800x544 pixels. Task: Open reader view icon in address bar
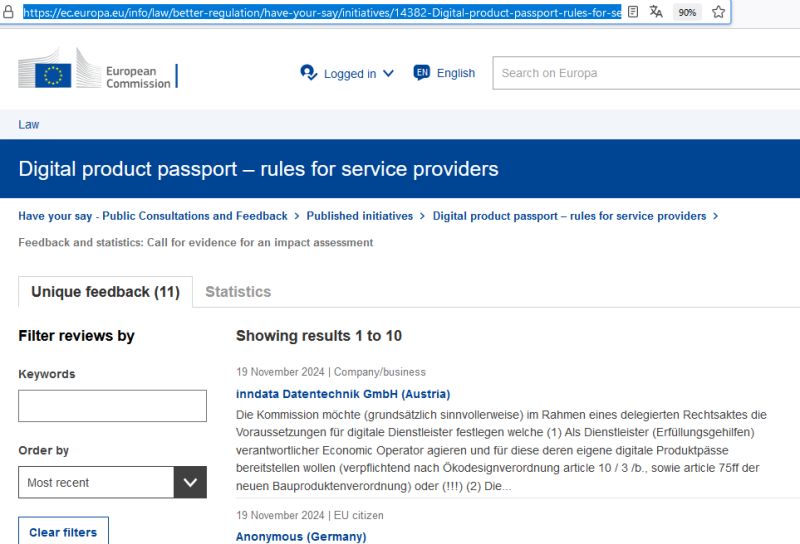[633, 12]
